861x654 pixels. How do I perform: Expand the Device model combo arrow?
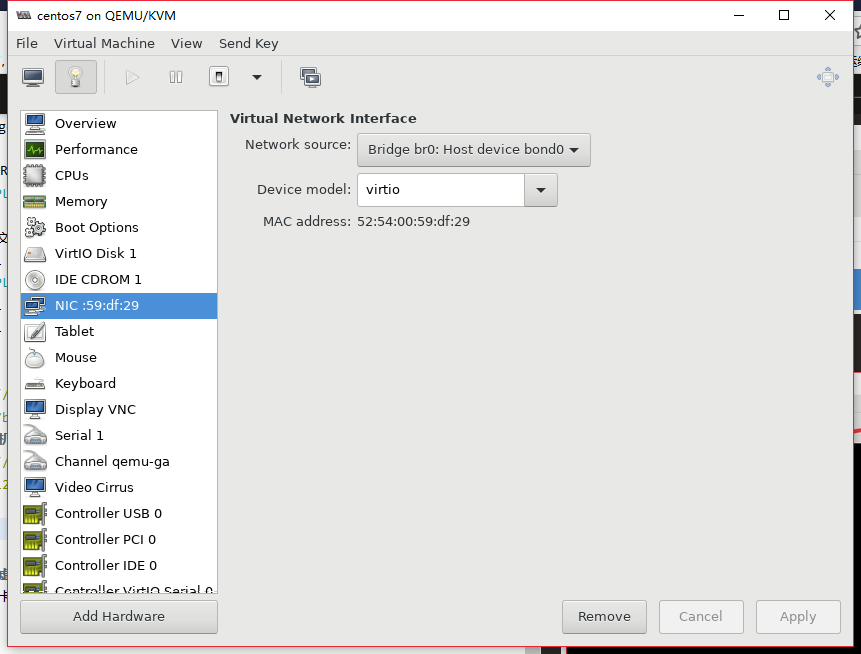tap(541, 190)
